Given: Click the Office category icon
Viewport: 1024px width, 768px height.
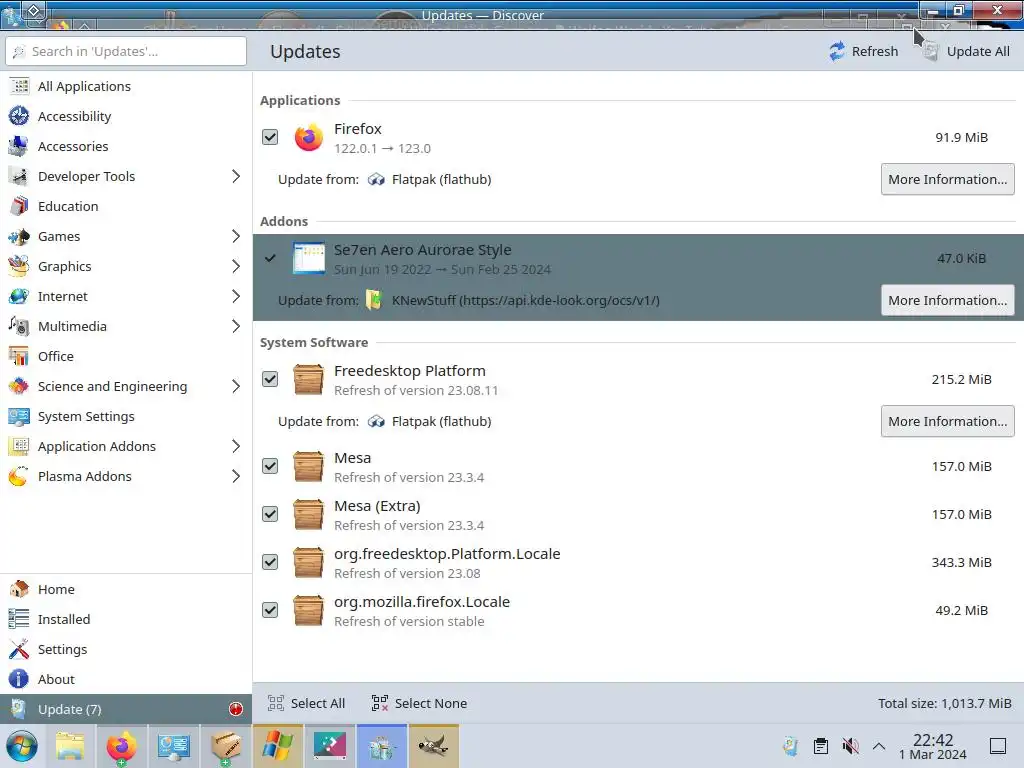Looking at the screenshot, I should (19, 357).
